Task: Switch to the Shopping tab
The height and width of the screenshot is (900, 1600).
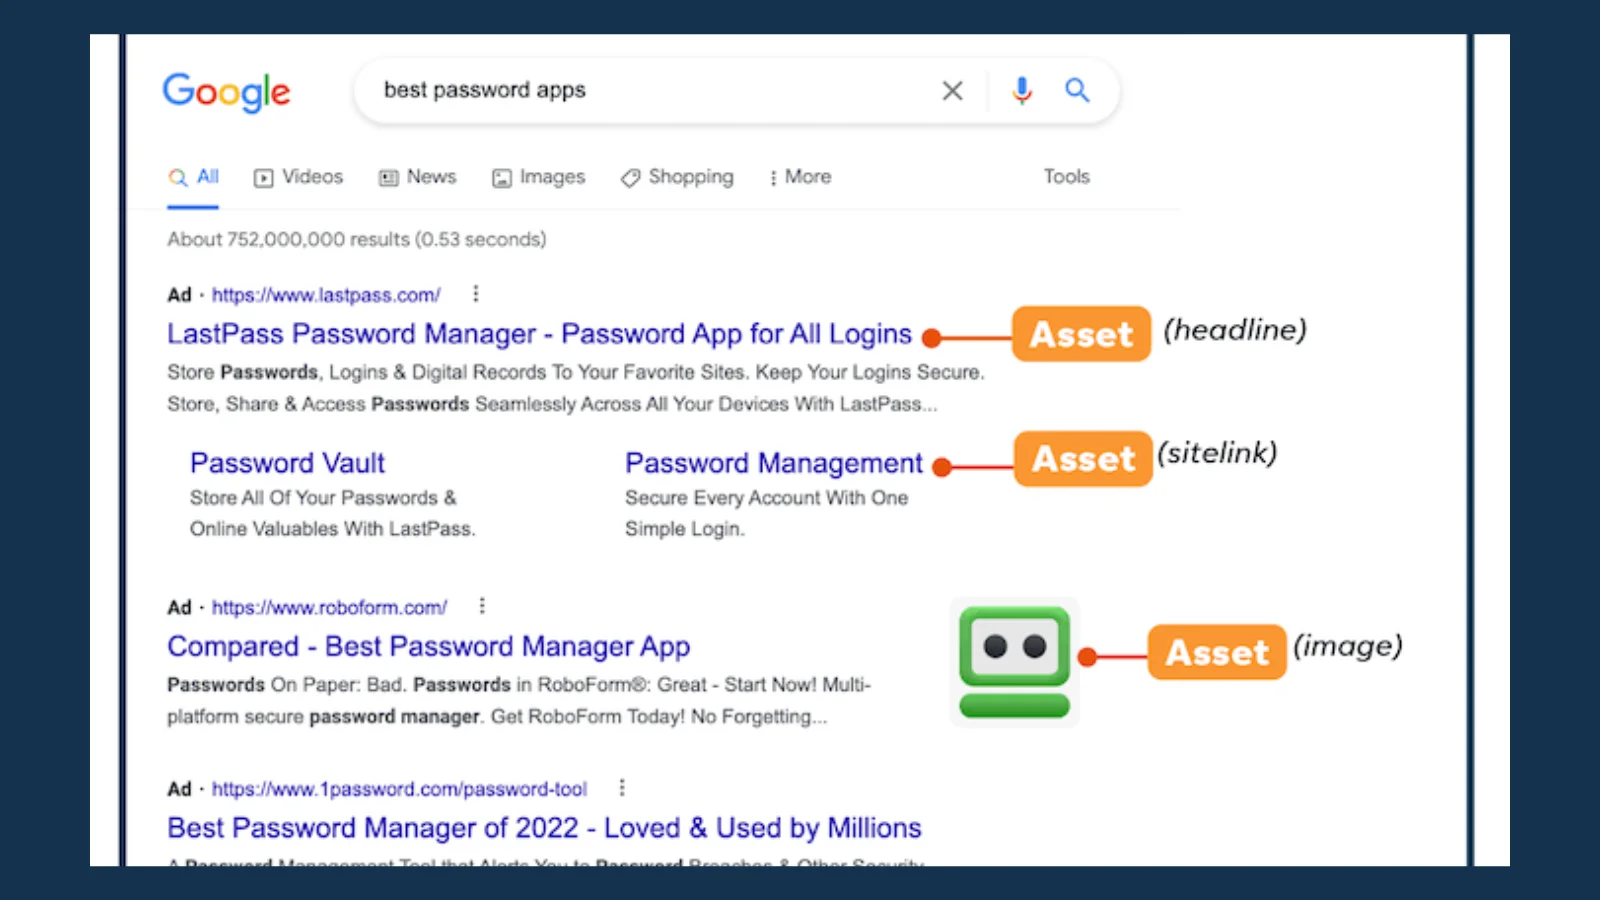Action: click(x=677, y=177)
